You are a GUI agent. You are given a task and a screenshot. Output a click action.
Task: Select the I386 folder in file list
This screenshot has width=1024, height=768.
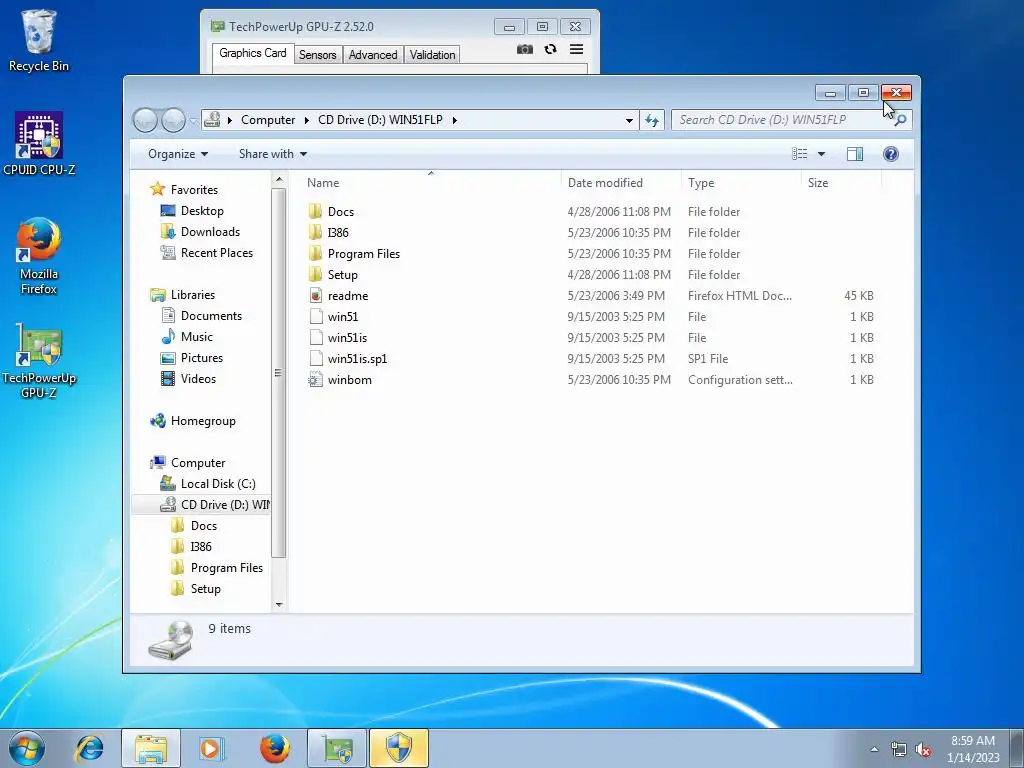[338, 232]
